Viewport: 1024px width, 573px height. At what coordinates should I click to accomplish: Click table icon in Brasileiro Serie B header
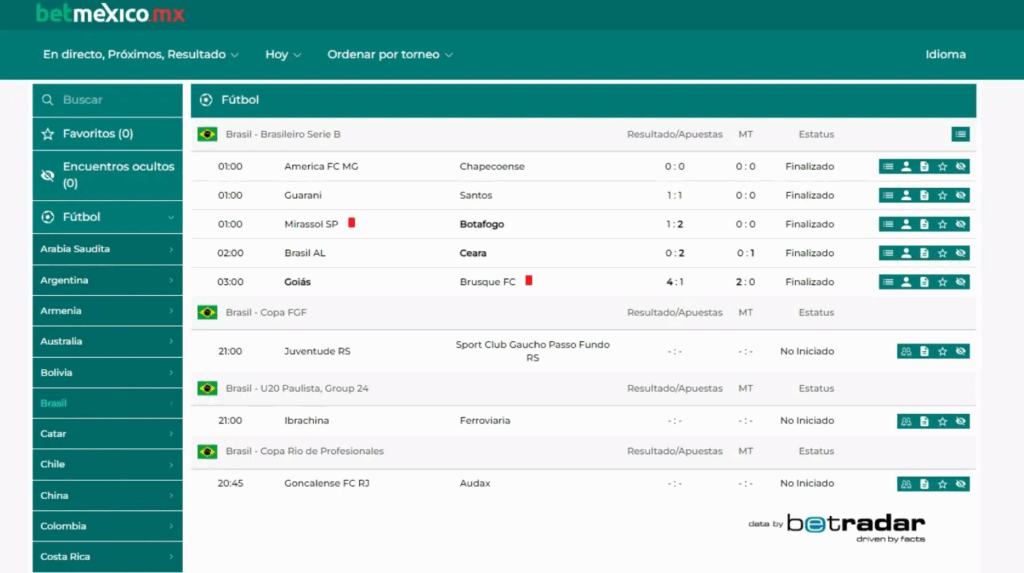(x=960, y=134)
